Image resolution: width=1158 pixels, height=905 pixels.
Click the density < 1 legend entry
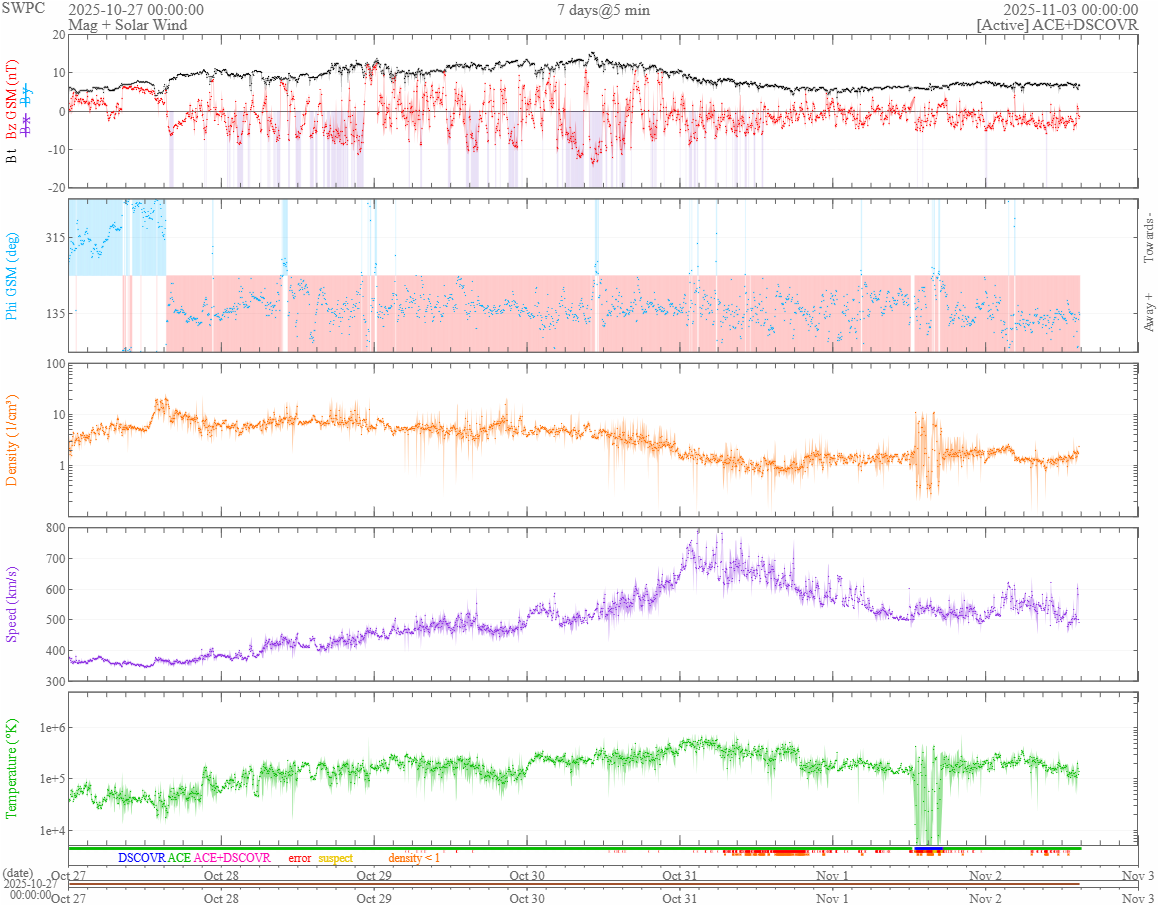coord(414,858)
